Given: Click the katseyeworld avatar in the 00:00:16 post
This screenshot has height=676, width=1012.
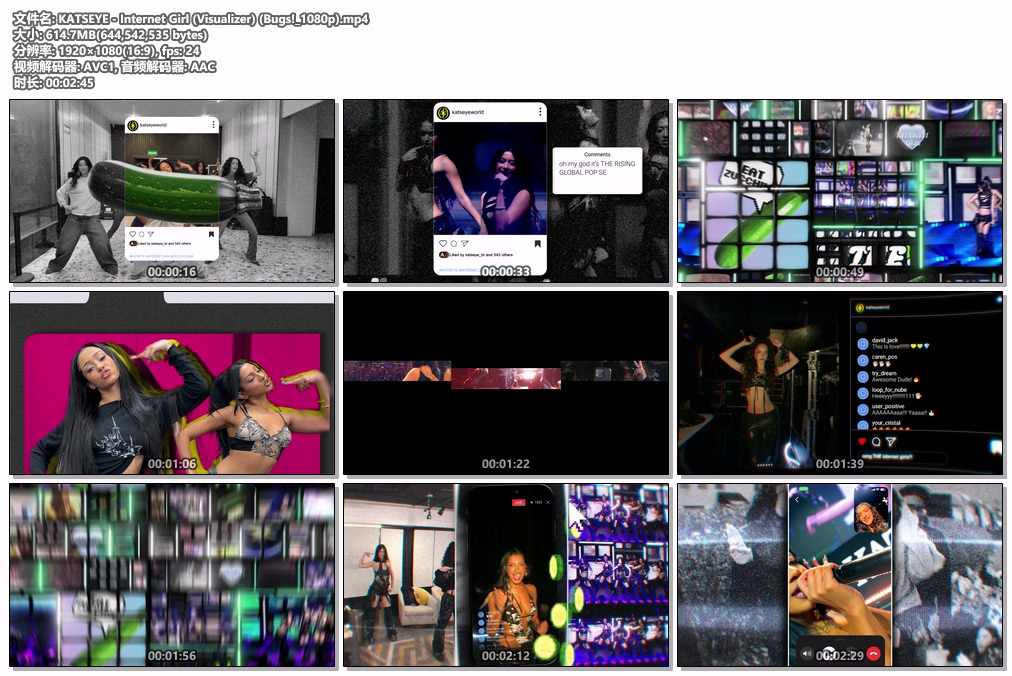Looking at the screenshot, I should (x=133, y=126).
